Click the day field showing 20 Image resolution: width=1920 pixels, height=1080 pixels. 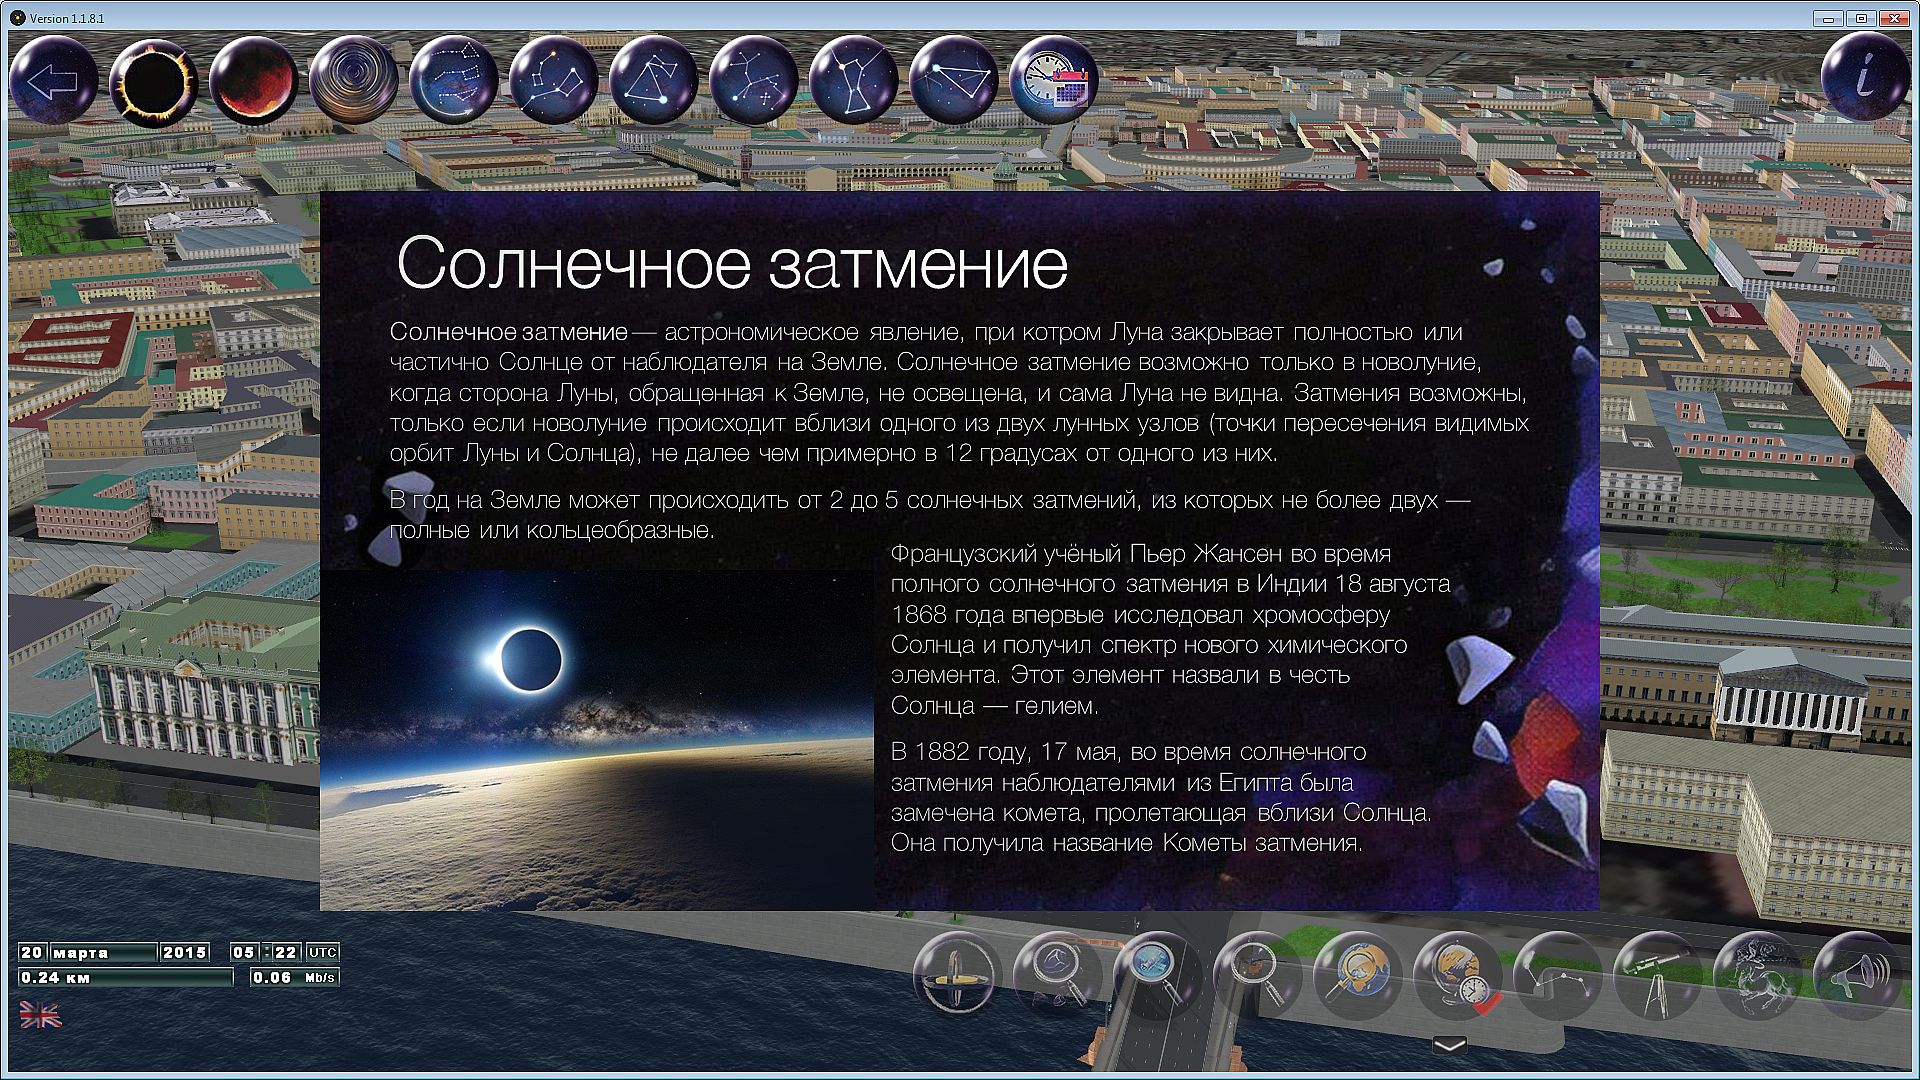33,952
